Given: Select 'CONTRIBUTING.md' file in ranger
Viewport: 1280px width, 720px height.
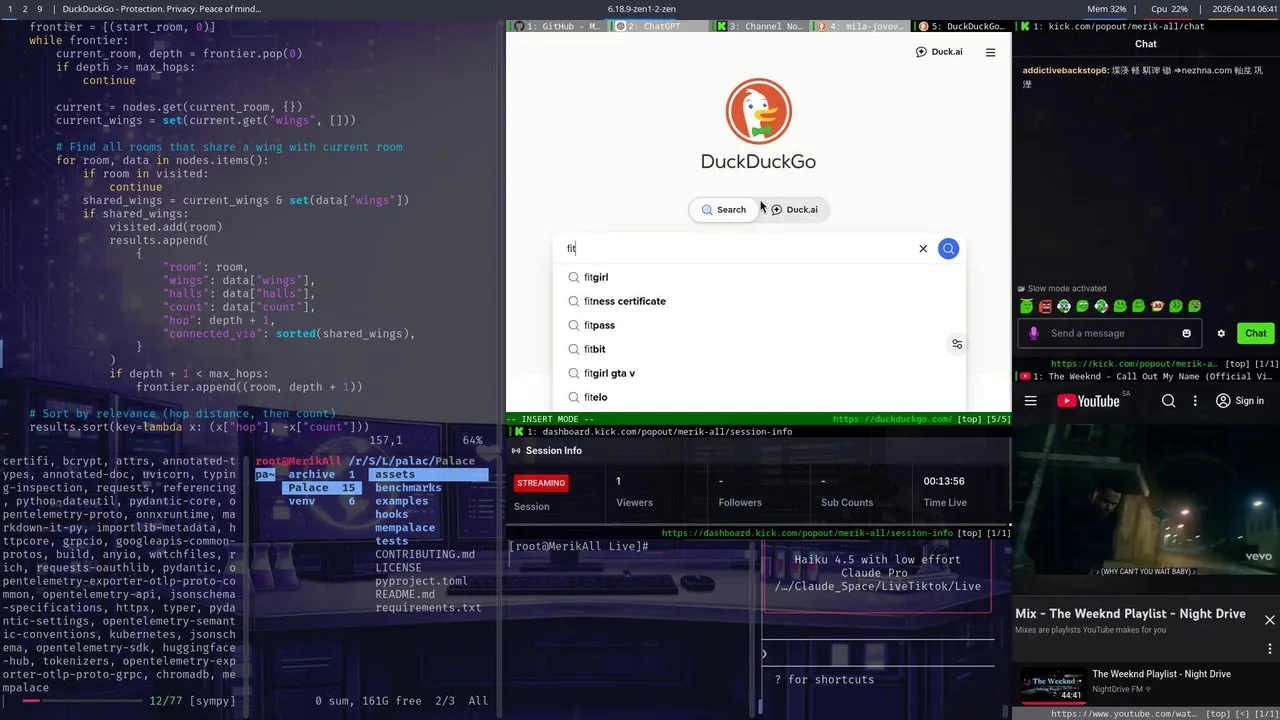Looking at the screenshot, I should pos(425,554).
